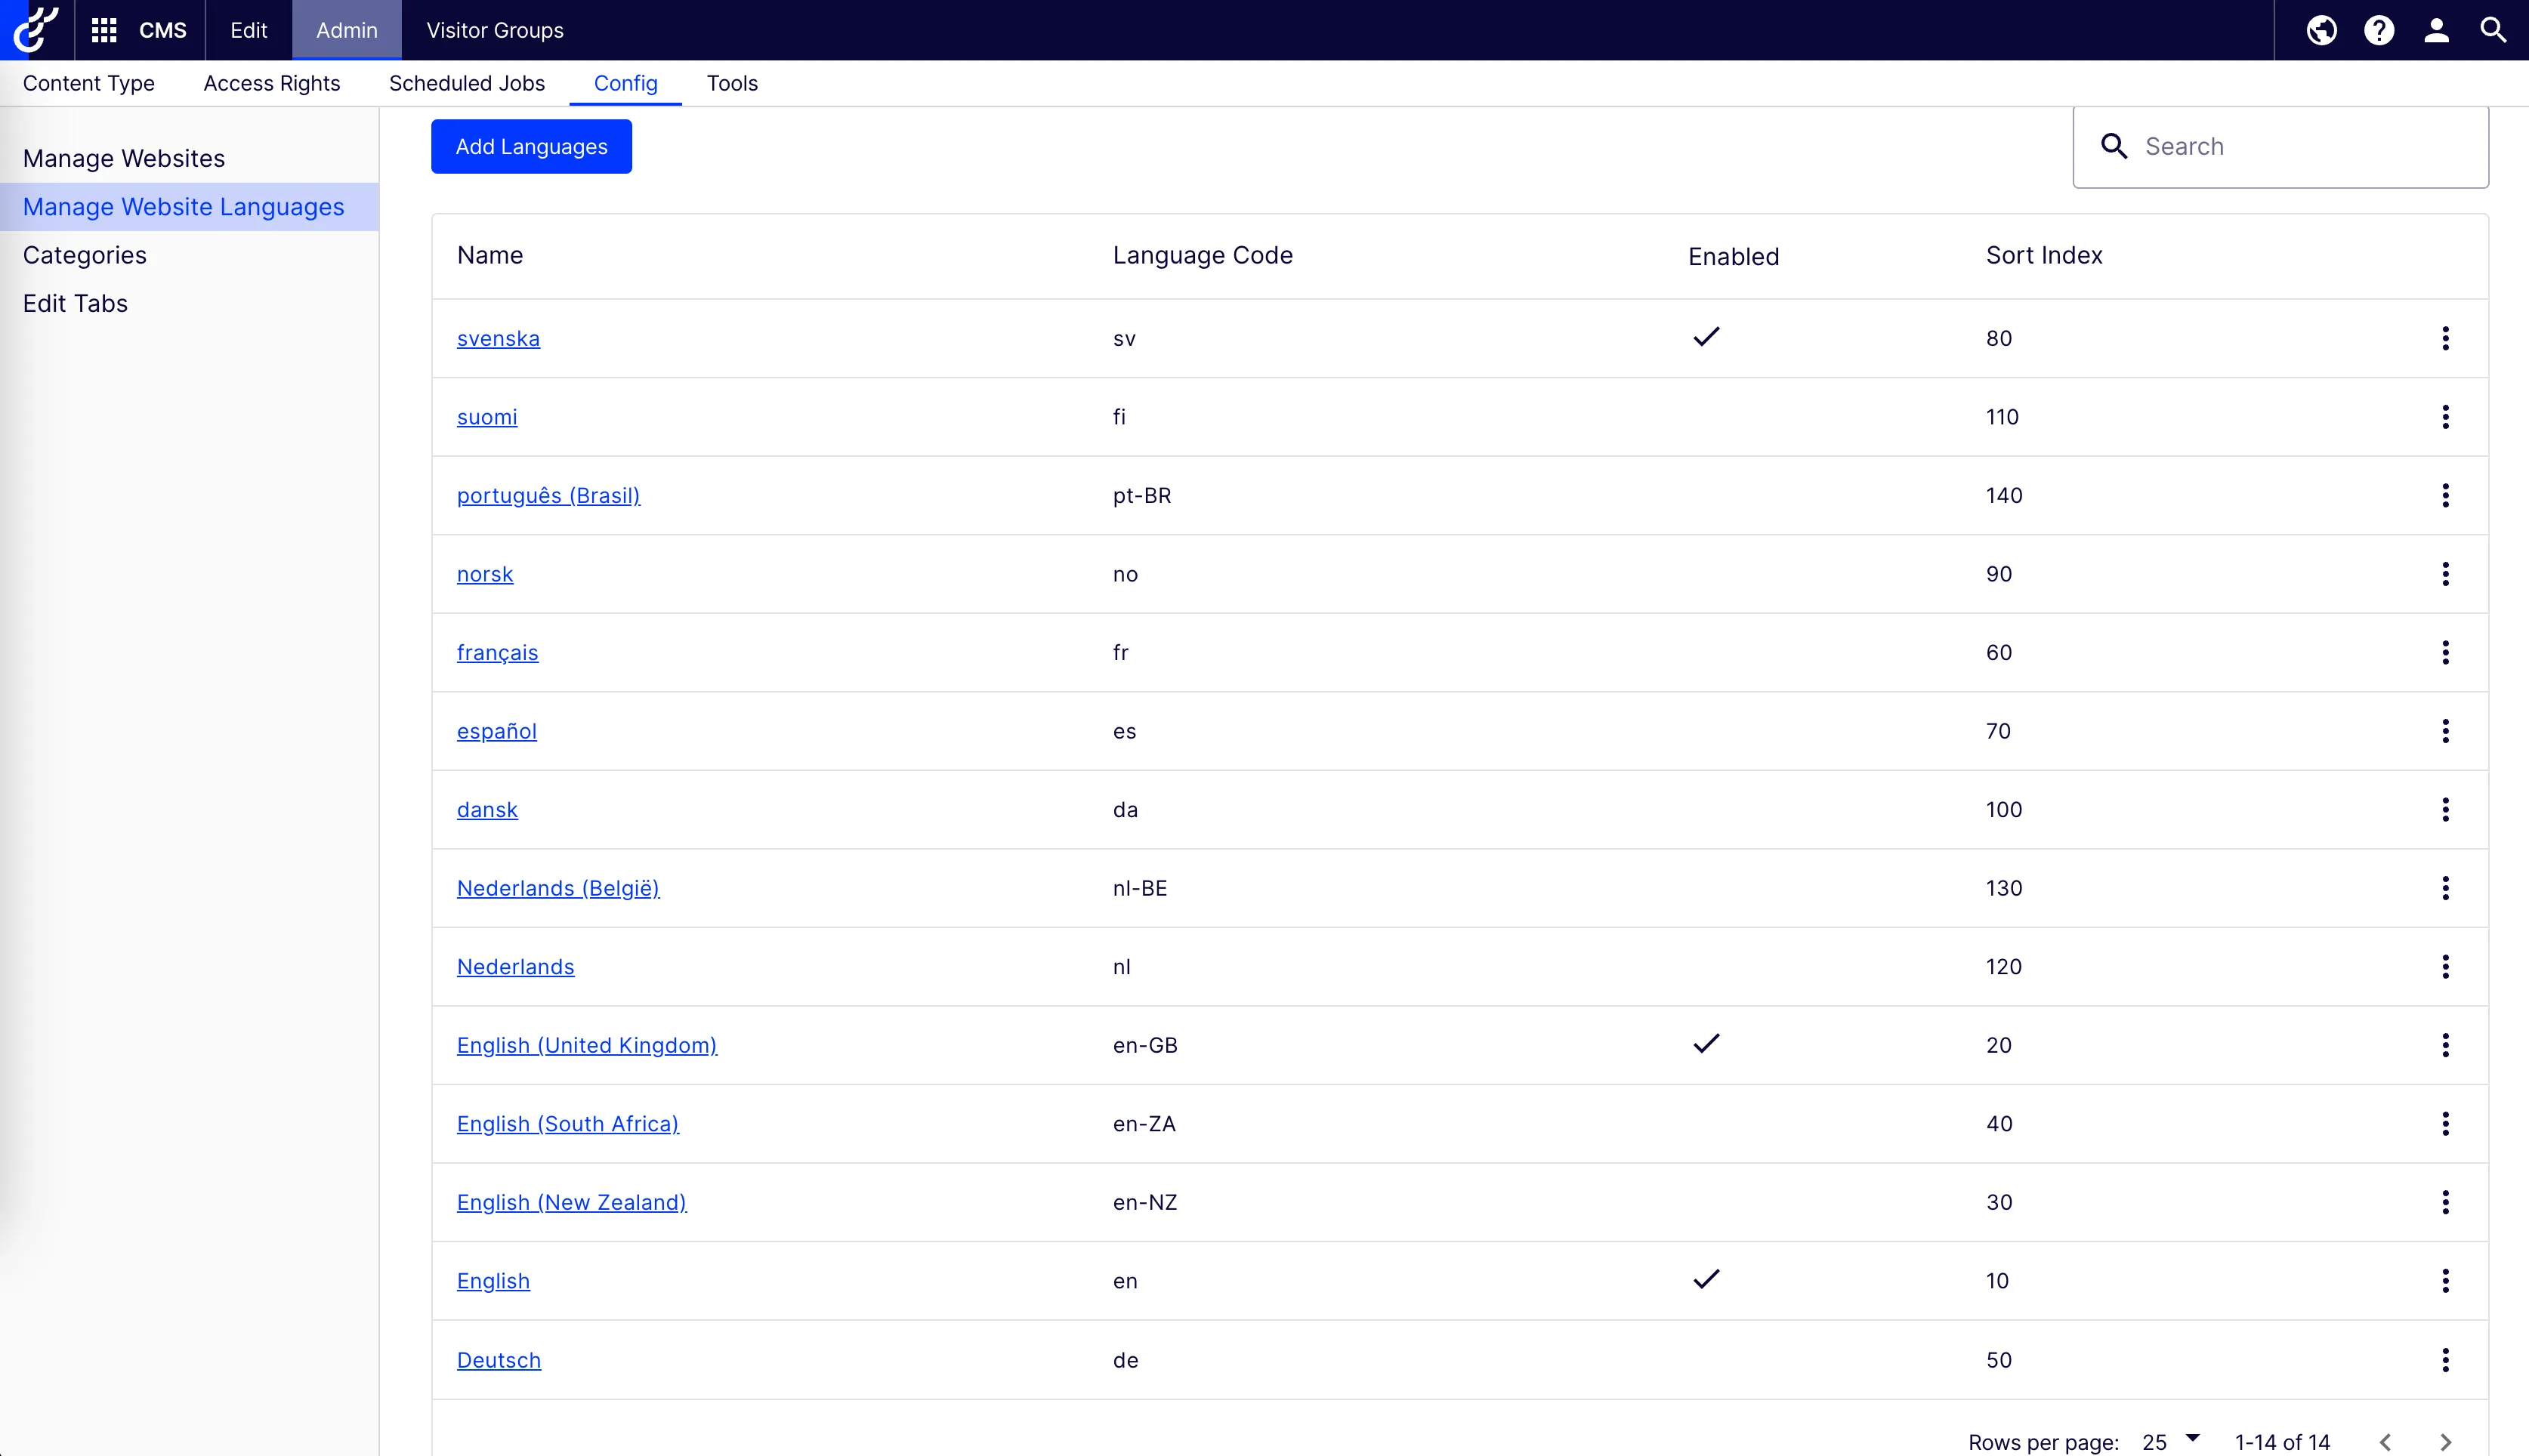Click the pt-BR language code cell

coord(1142,495)
